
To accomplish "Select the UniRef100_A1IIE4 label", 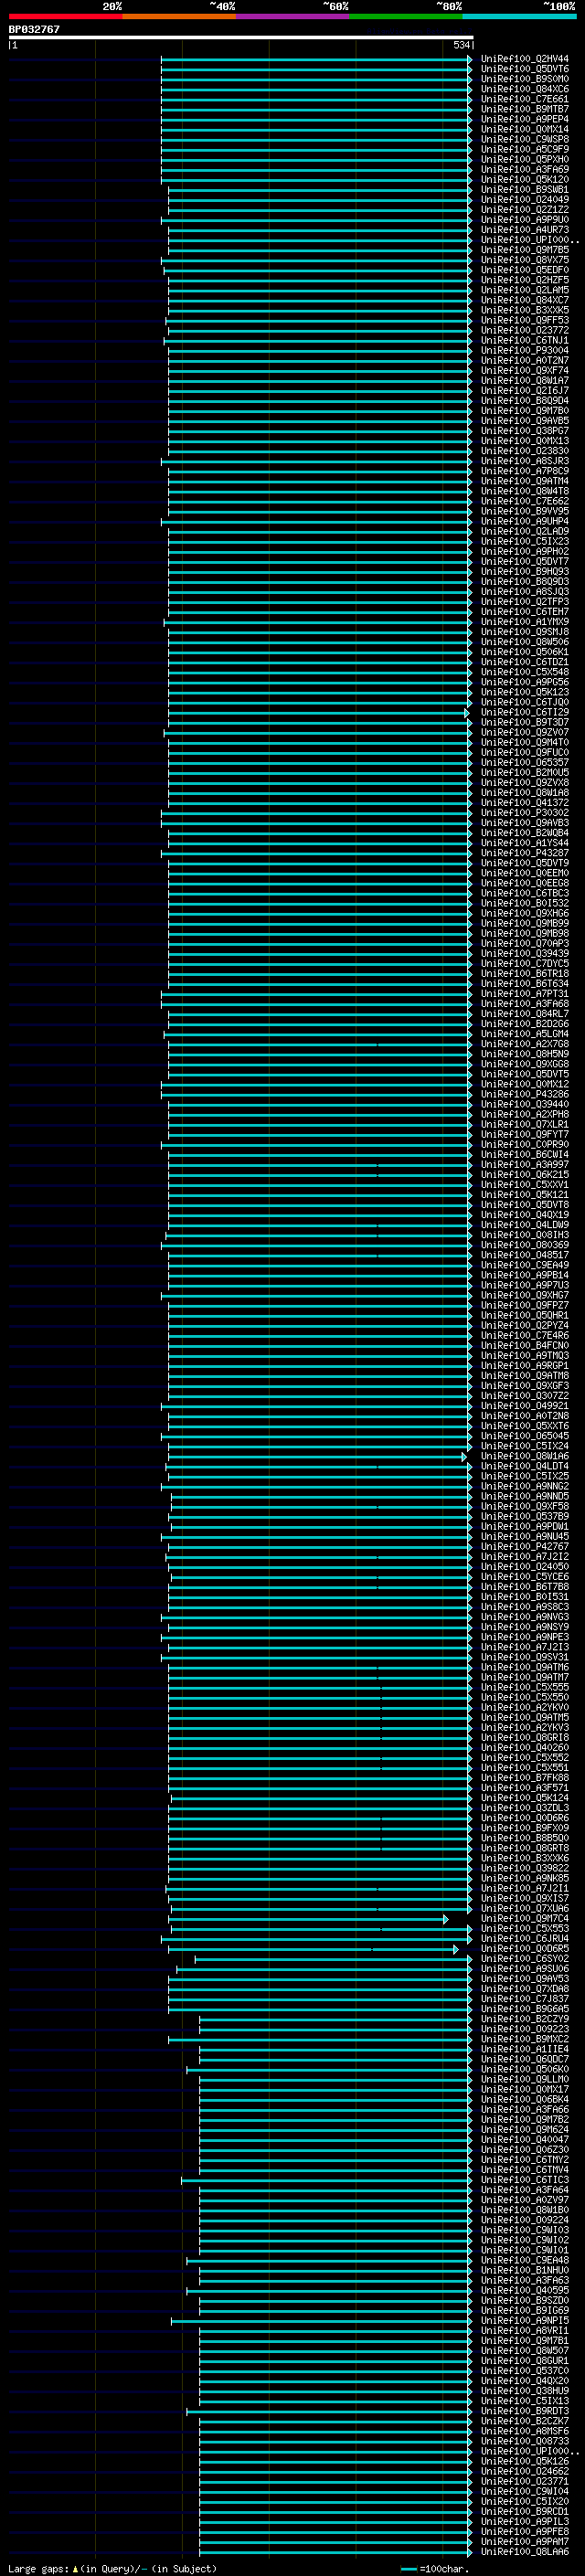I will click(525, 2049).
